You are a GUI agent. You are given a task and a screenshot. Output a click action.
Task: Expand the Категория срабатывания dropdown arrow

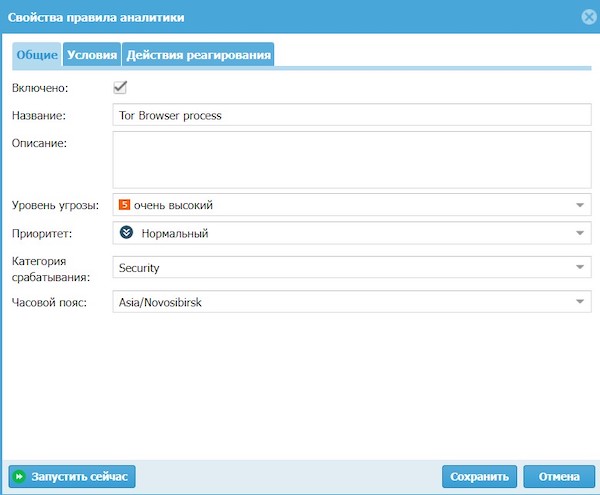(x=580, y=268)
